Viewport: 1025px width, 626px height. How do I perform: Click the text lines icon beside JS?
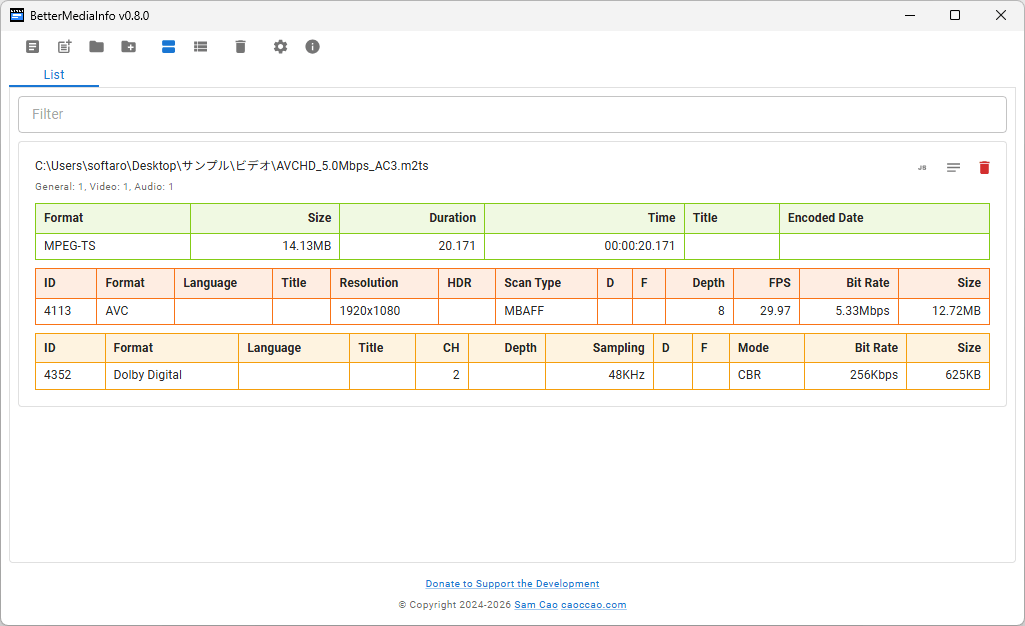point(953,168)
